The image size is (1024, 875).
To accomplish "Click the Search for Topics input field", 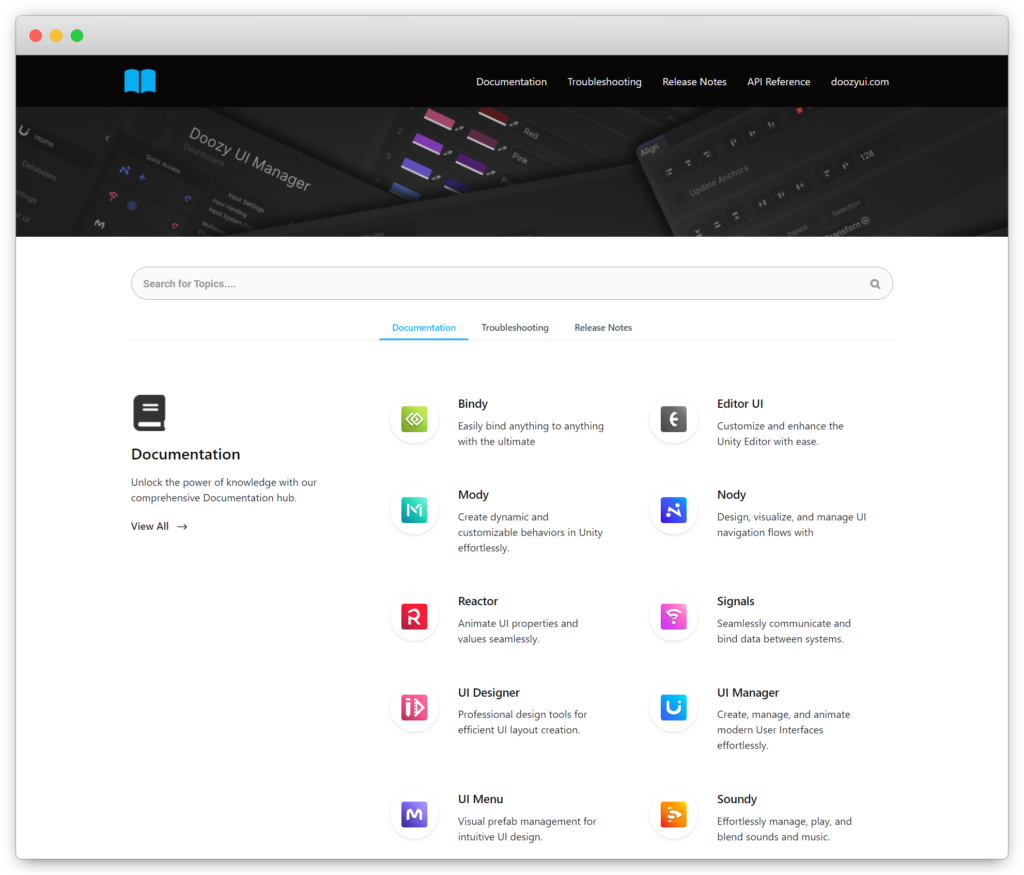I will click(x=400, y=283).
